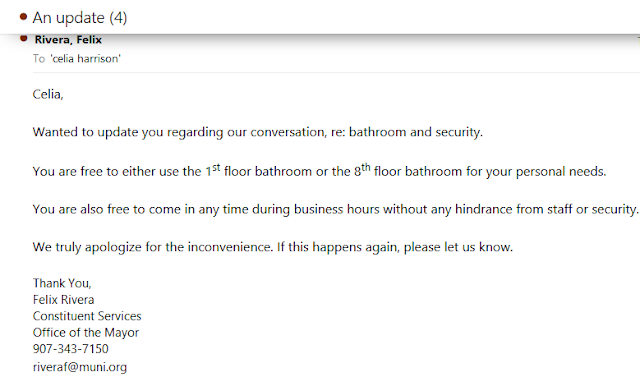Click the greeting 'Celia,'
Viewport: 640px width, 377px height.
(x=48, y=94)
